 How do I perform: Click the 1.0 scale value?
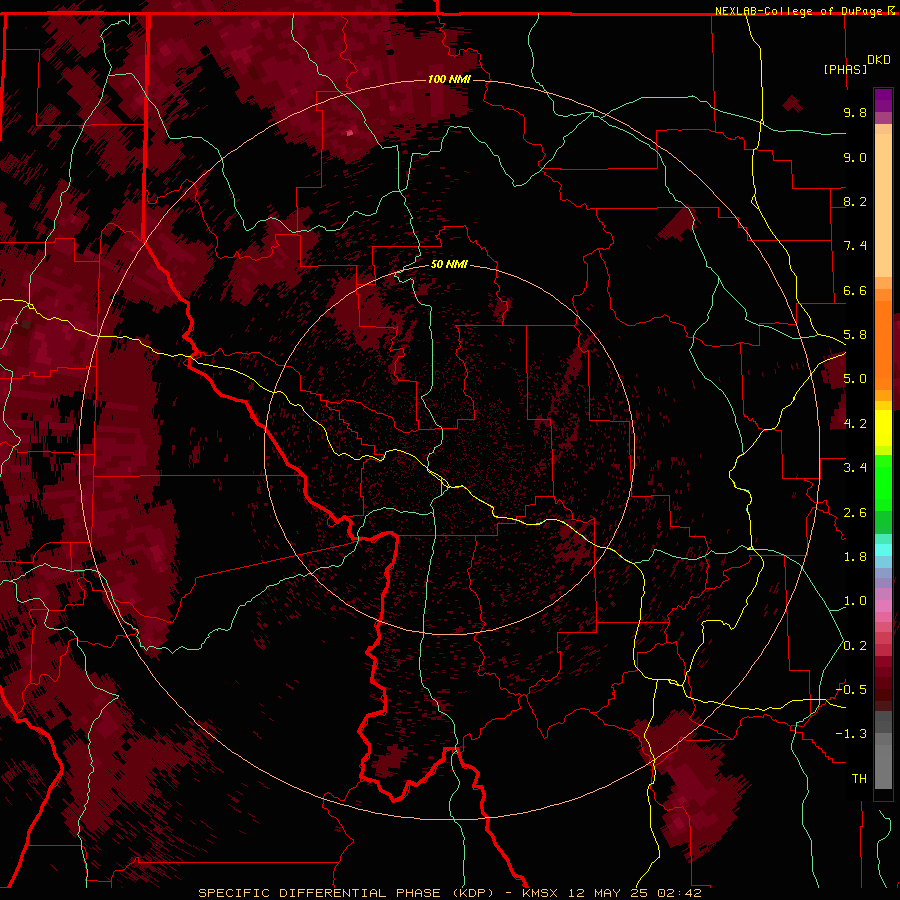coord(855,601)
